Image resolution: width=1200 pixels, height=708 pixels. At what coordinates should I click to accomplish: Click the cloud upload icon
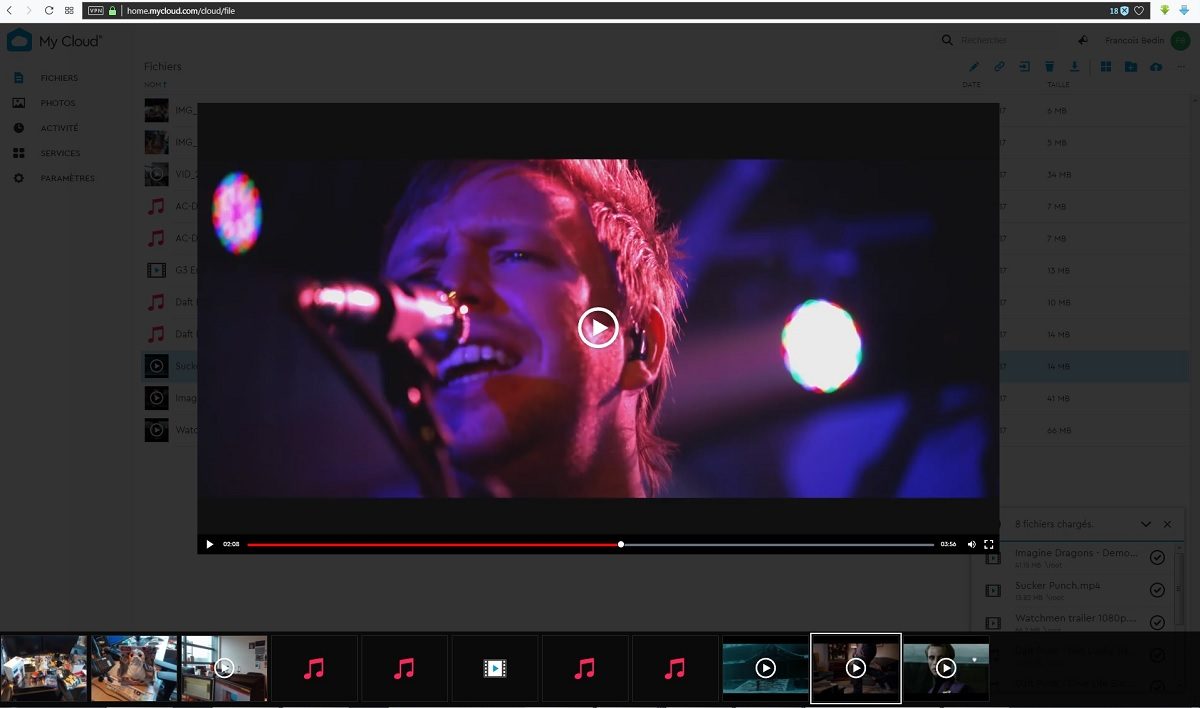pos(1156,67)
